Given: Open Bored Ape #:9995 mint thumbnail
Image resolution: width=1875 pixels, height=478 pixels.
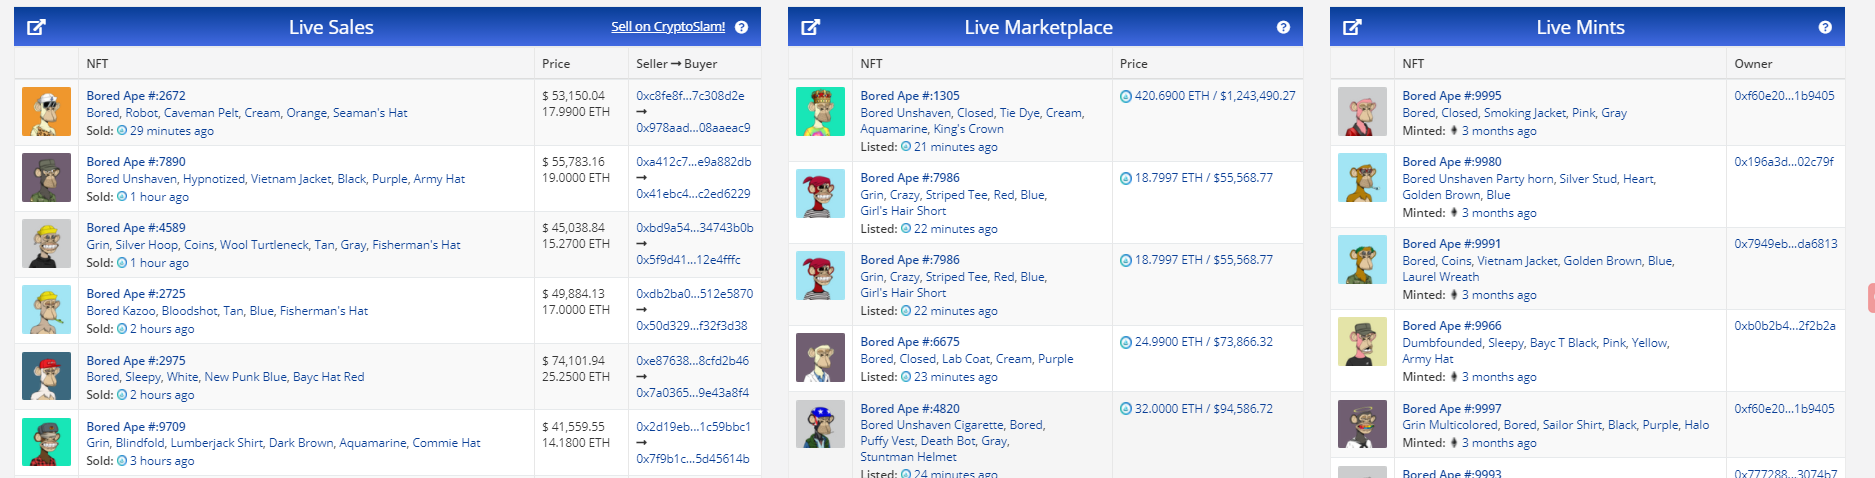Looking at the screenshot, I should pyautogui.click(x=1362, y=111).
